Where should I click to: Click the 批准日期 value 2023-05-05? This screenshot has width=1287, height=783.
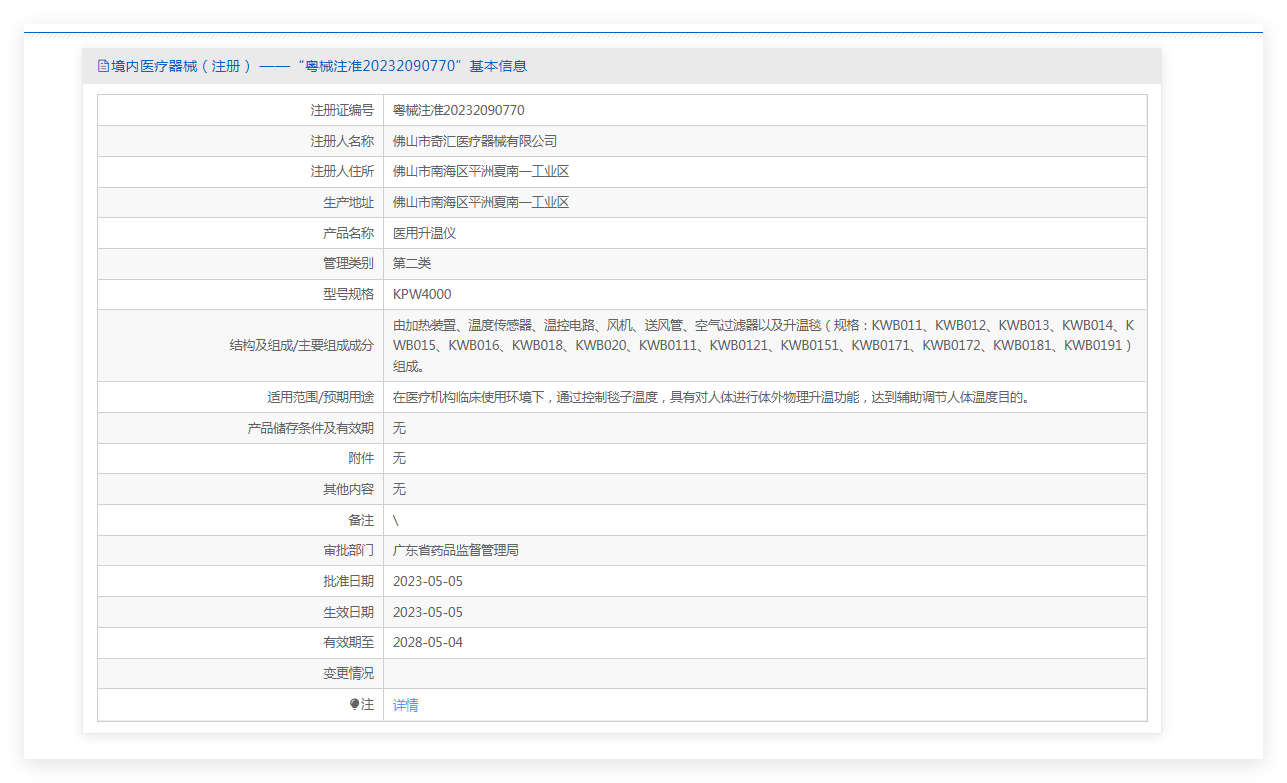(428, 581)
